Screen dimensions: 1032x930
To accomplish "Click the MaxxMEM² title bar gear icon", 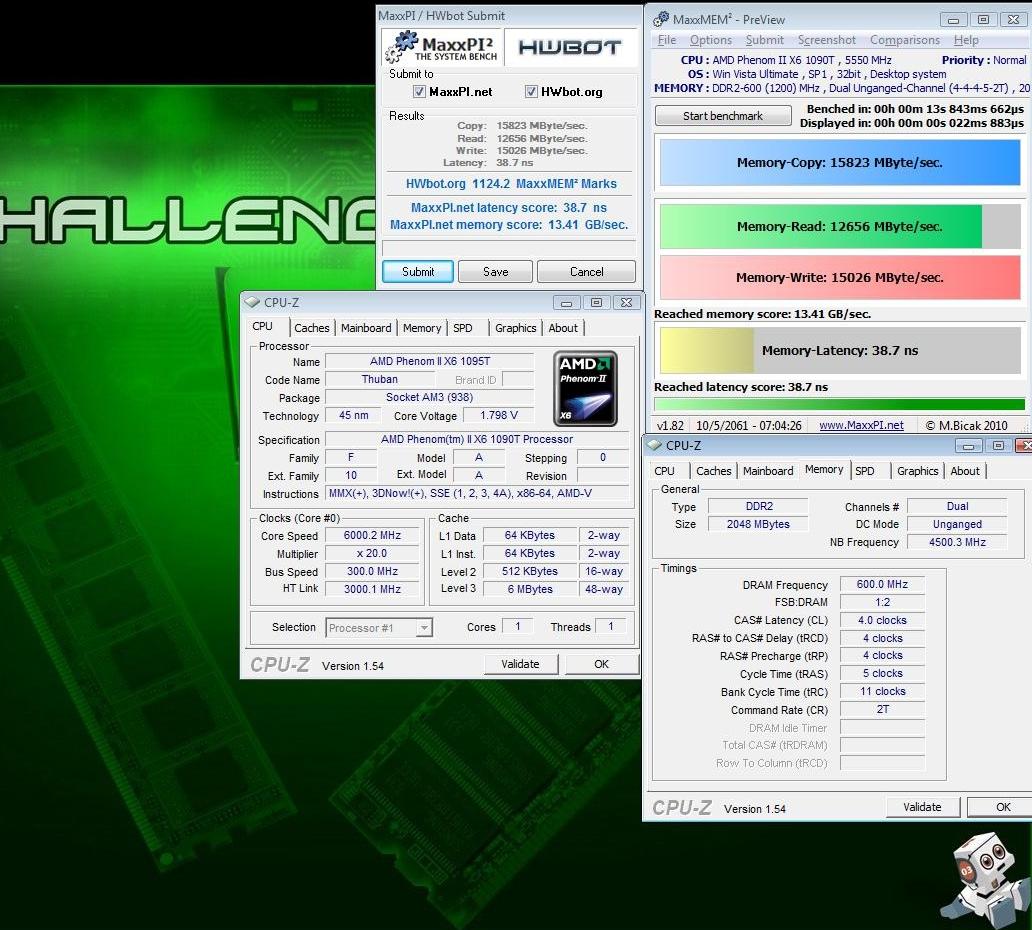I will pyautogui.click(x=660, y=19).
